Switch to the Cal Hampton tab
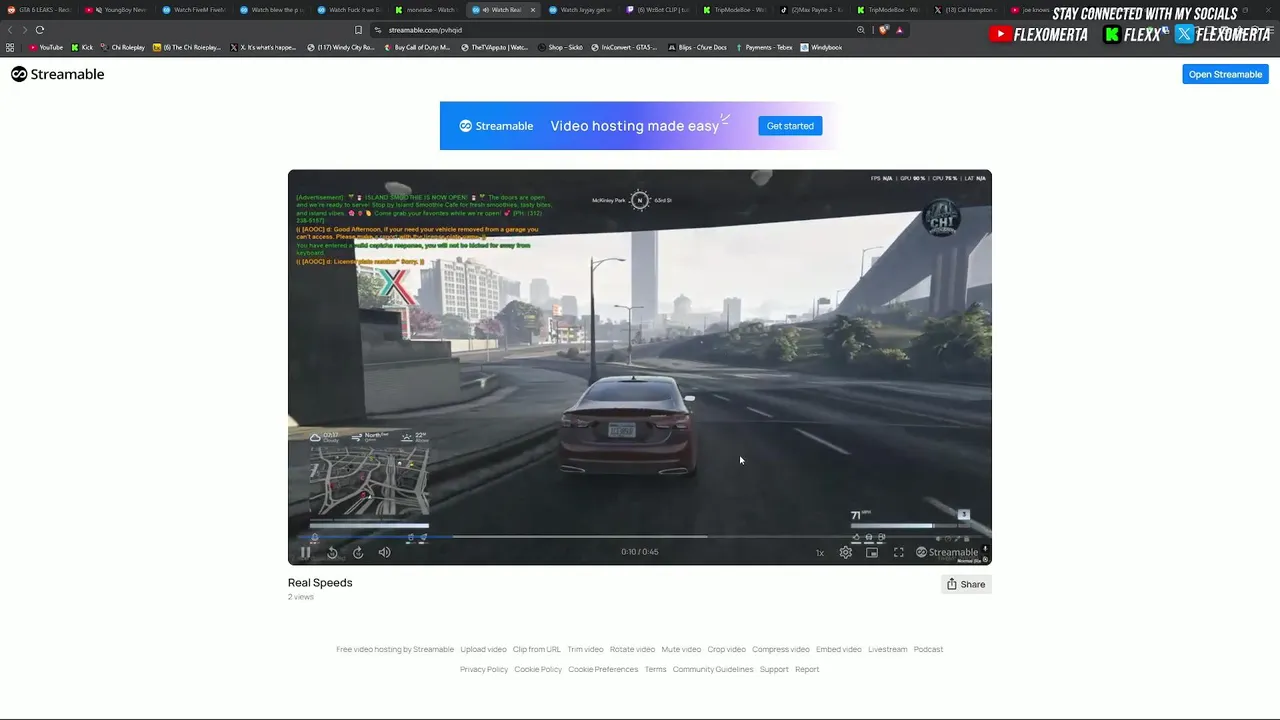Viewport: 1280px width, 720px height. tap(967, 10)
